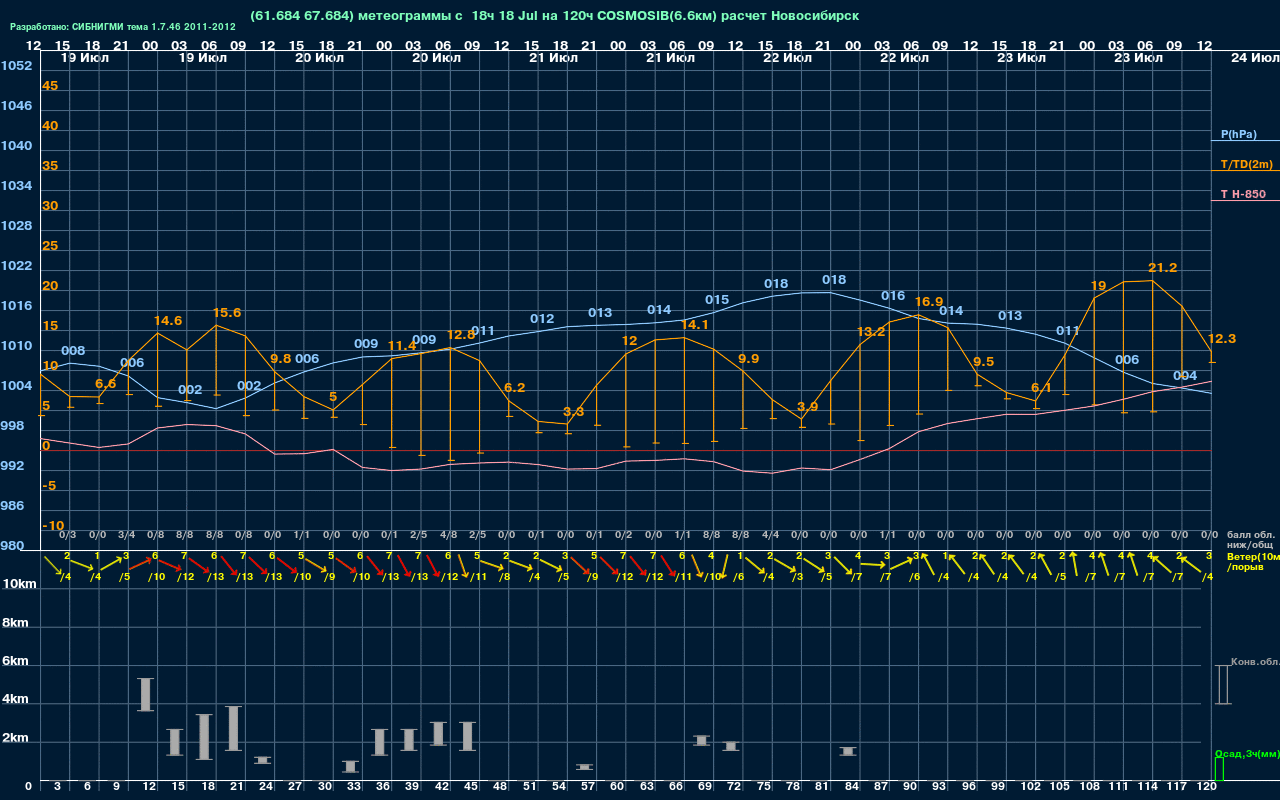
Task: Click the 3 forecast hour label
Action: point(57,787)
